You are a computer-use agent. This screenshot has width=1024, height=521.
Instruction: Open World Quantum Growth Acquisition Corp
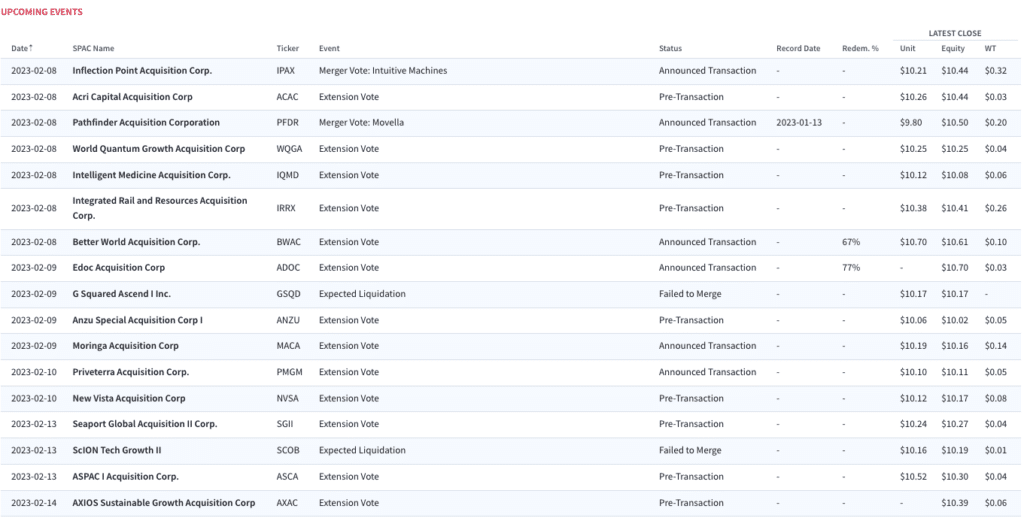[x=159, y=148]
